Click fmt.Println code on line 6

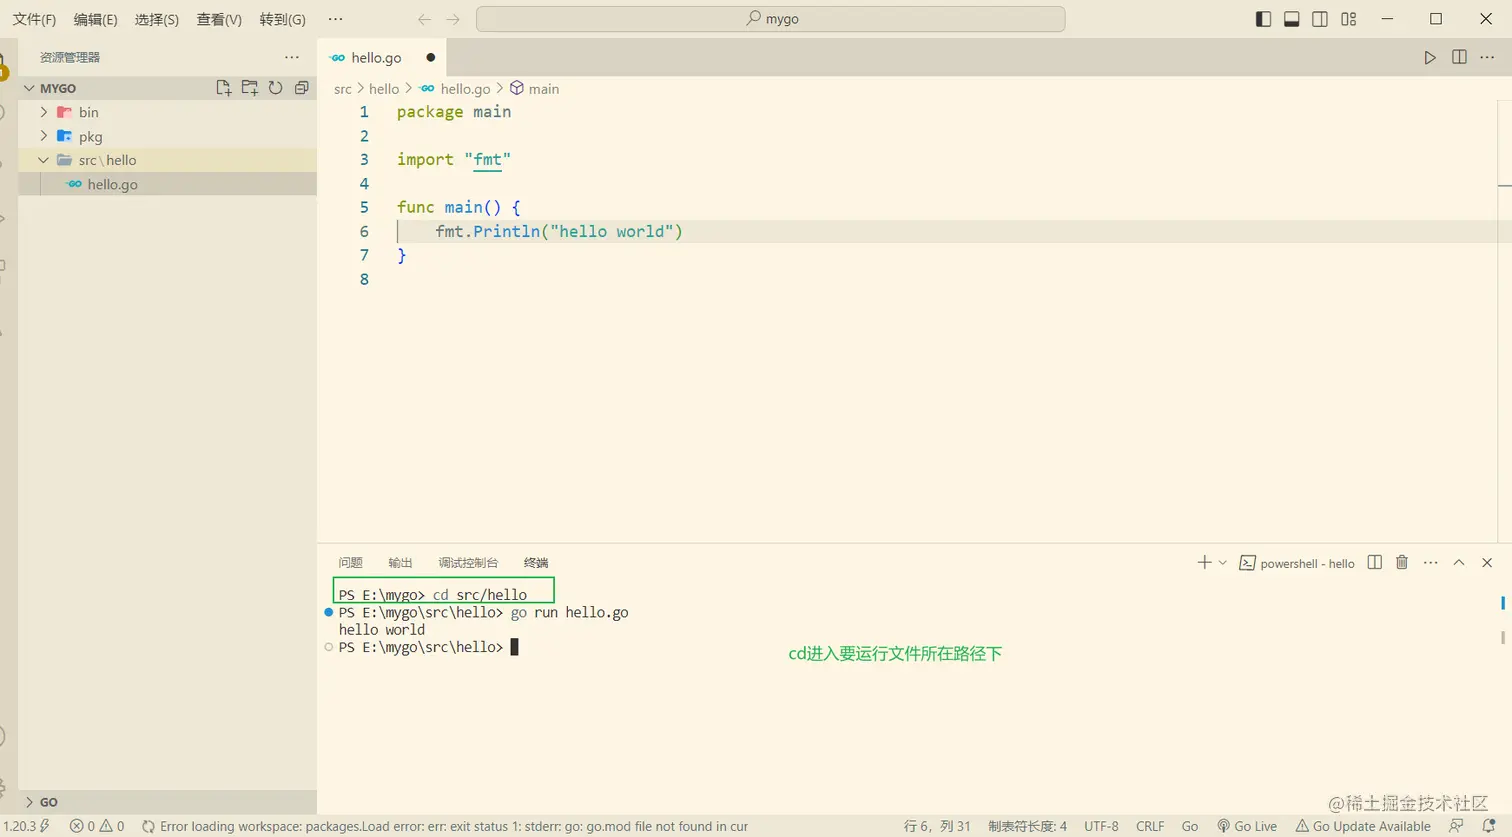click(x=559, y=232)
